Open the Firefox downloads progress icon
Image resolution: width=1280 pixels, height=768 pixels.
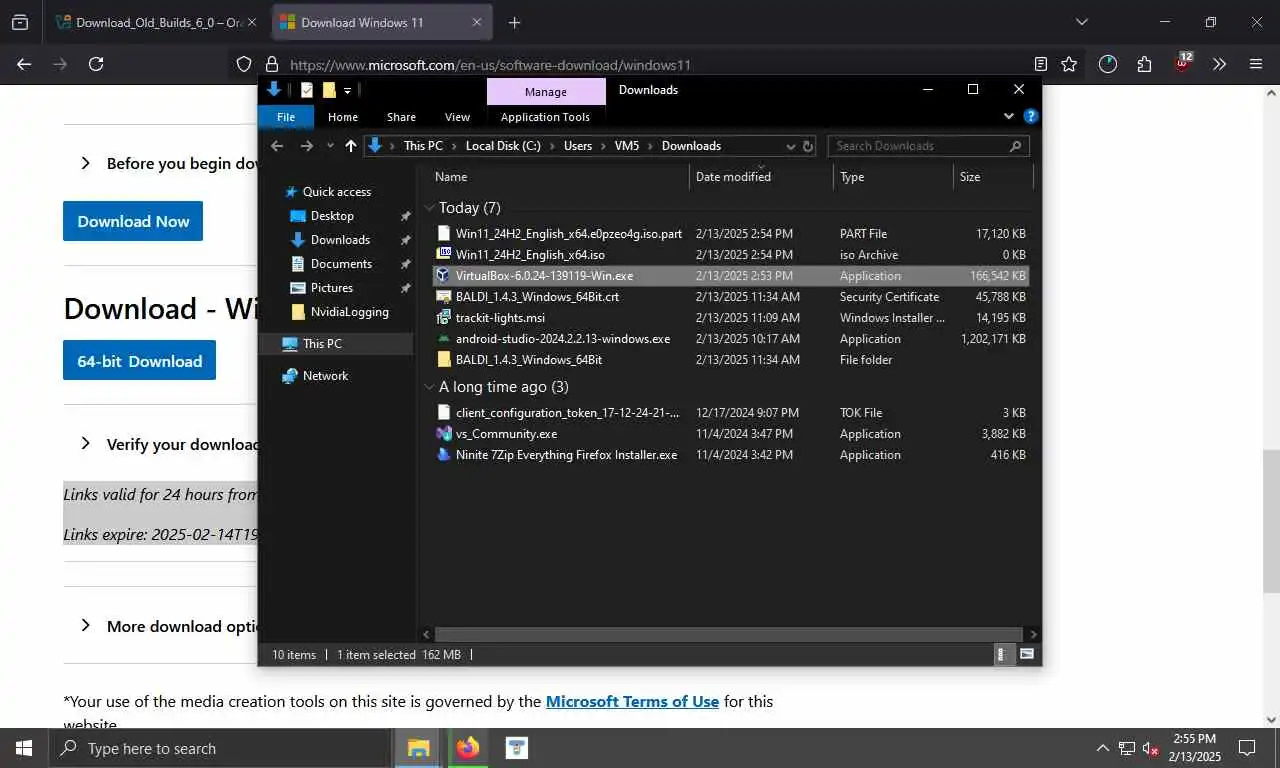[x=1108, y=64]
